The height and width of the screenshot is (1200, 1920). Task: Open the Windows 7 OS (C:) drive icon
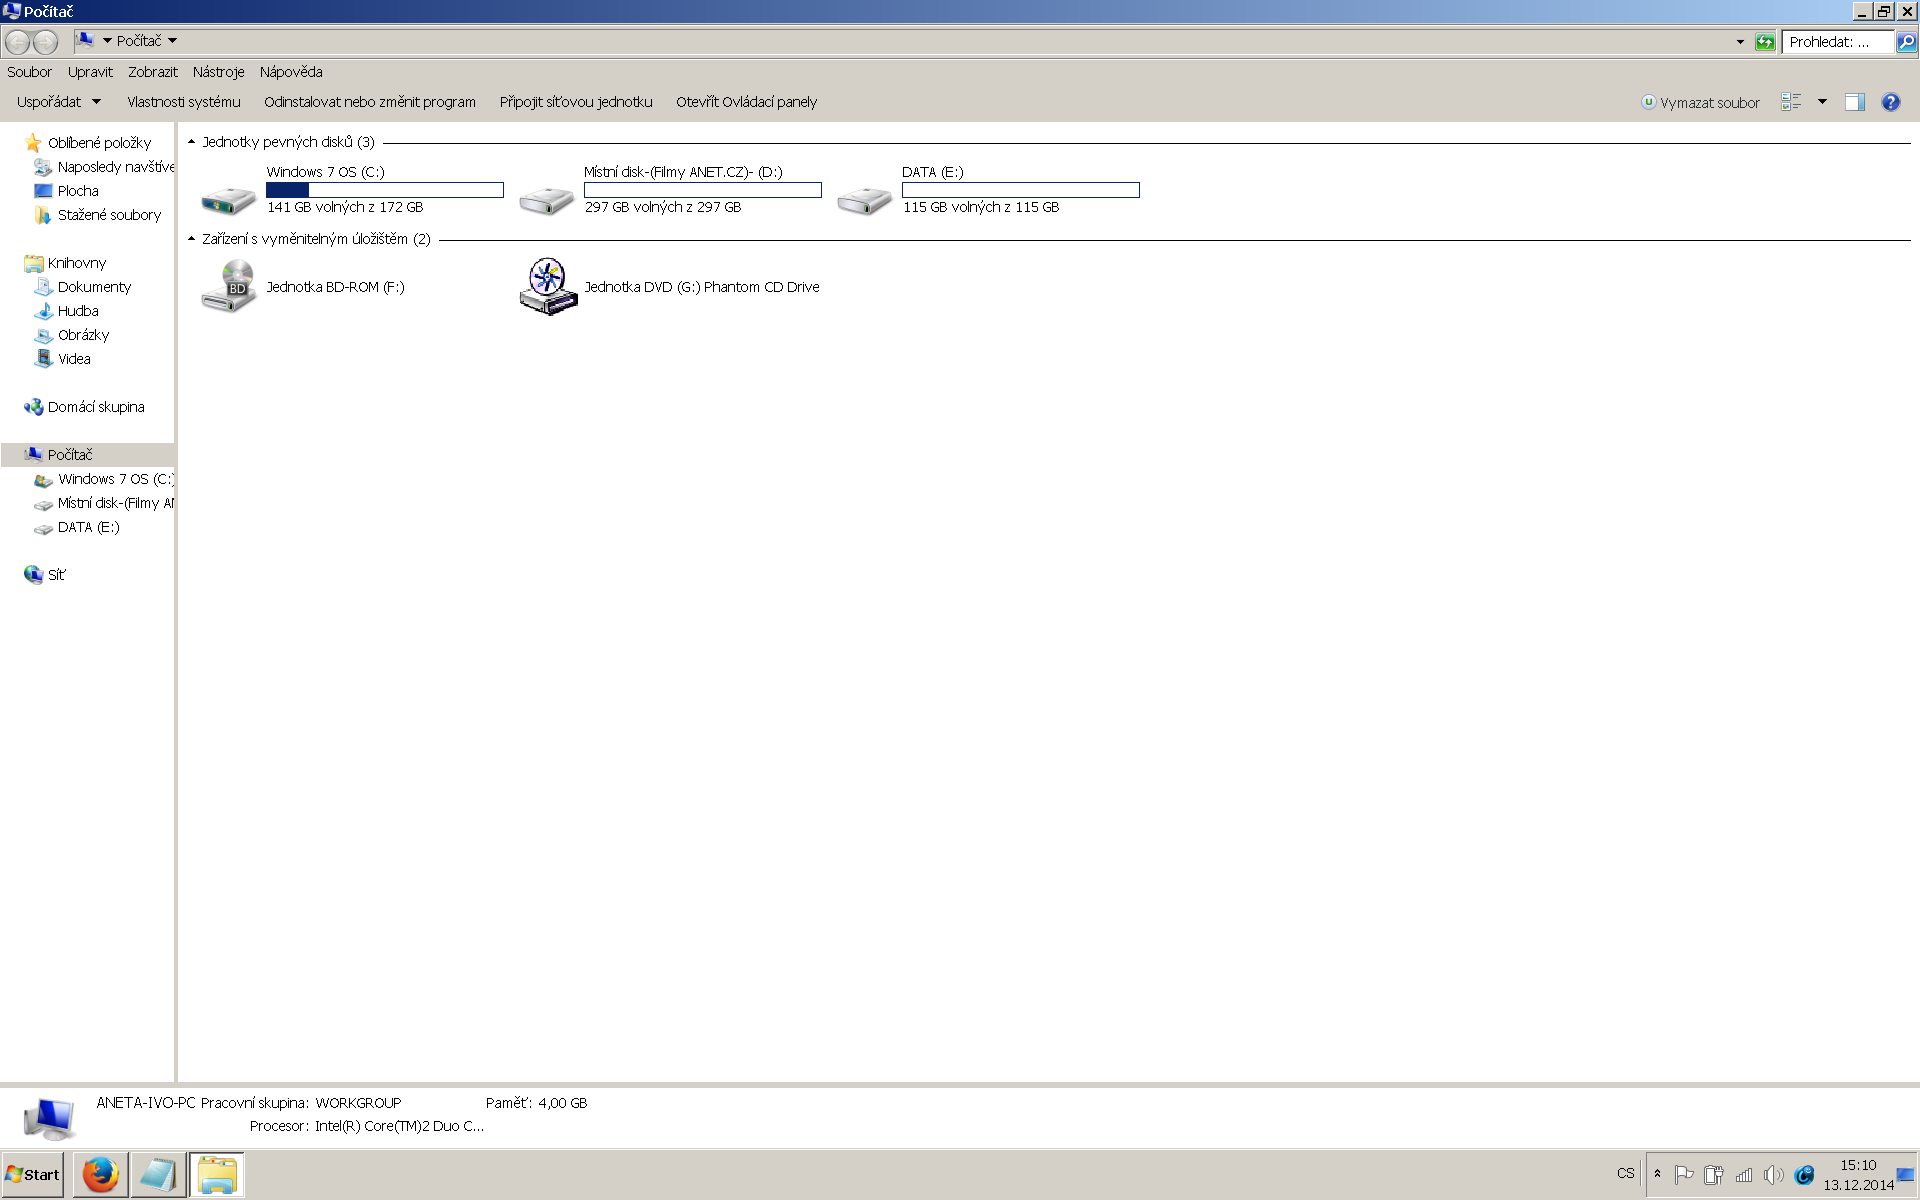pyautogui.click(x=229, y=199)
